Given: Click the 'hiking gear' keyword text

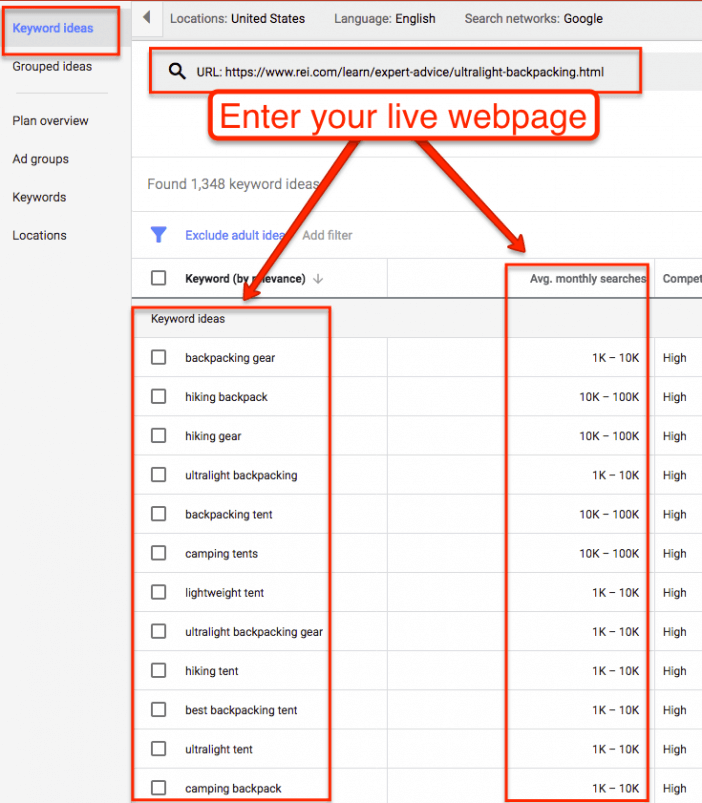Looking at the screenshot, I should tap(213, 436).
